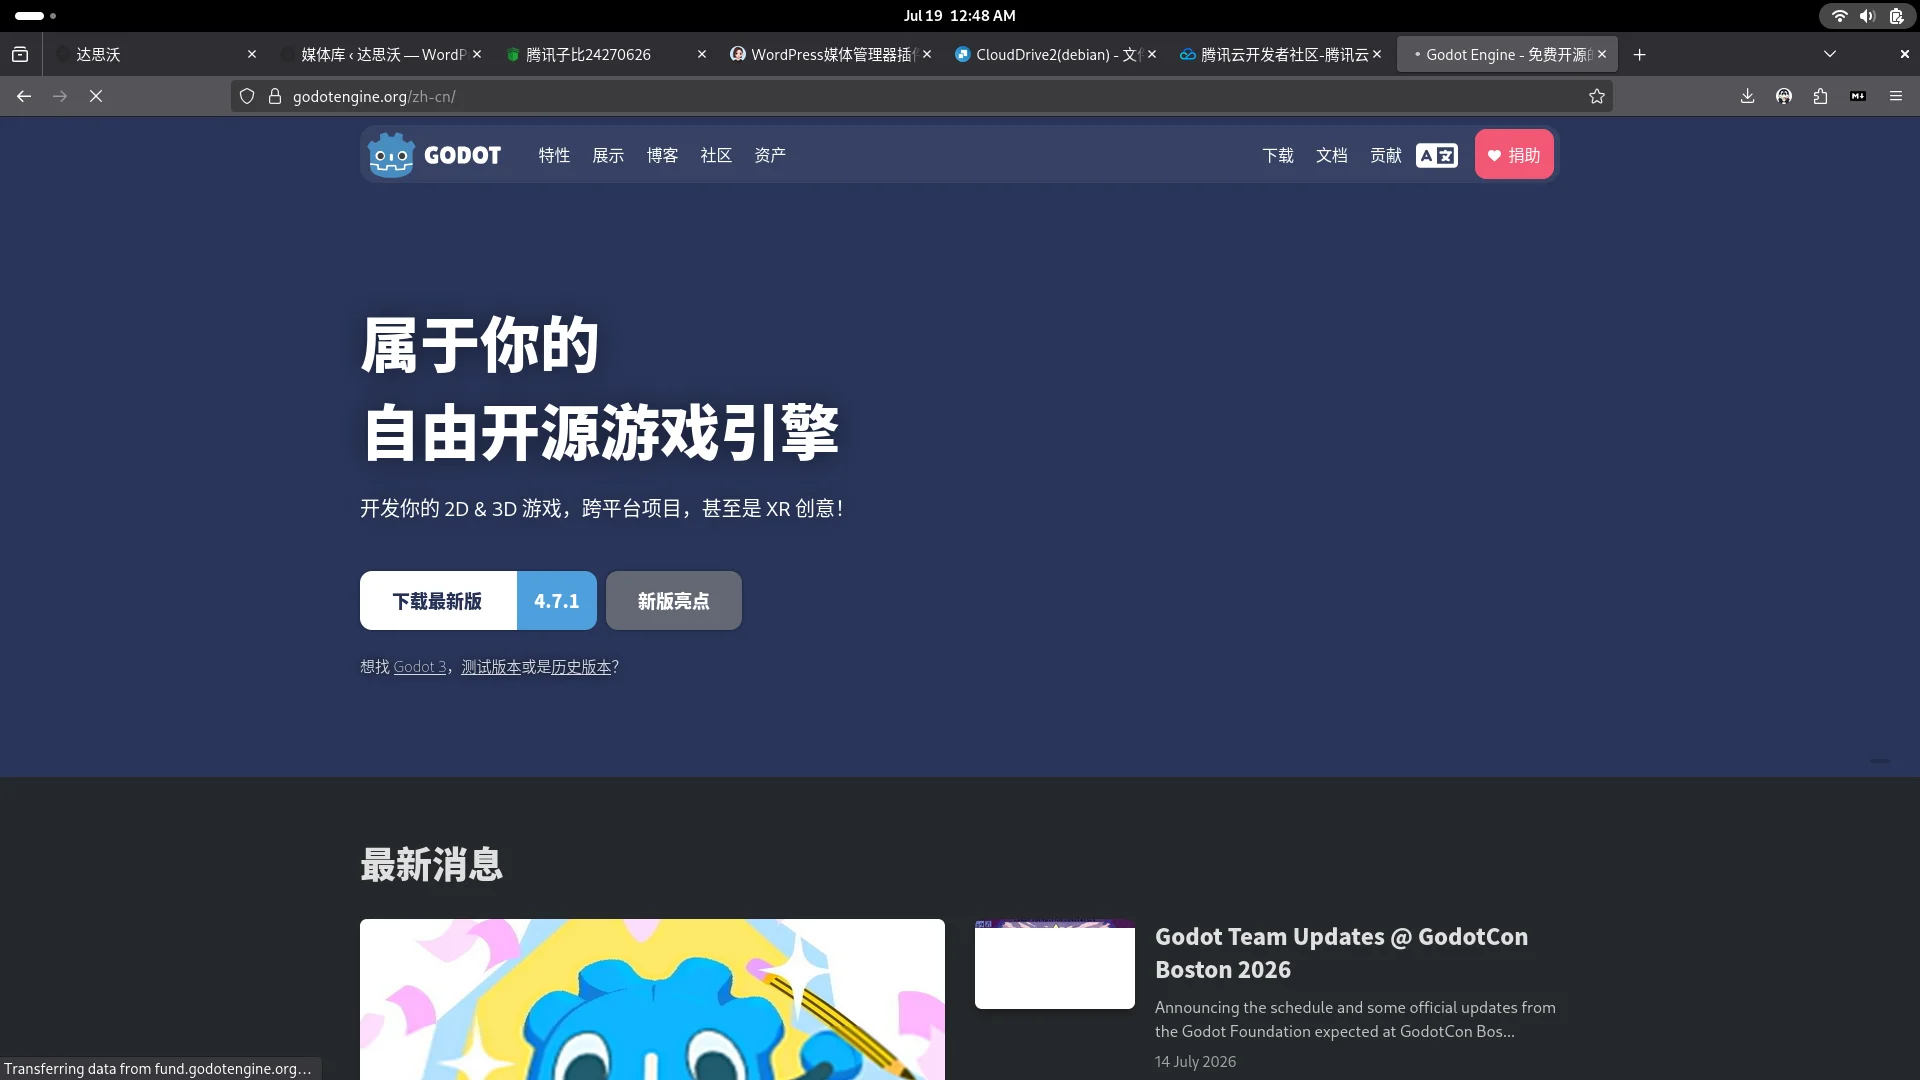
Task: Click the battery status icon
Action: (1896, 16)
